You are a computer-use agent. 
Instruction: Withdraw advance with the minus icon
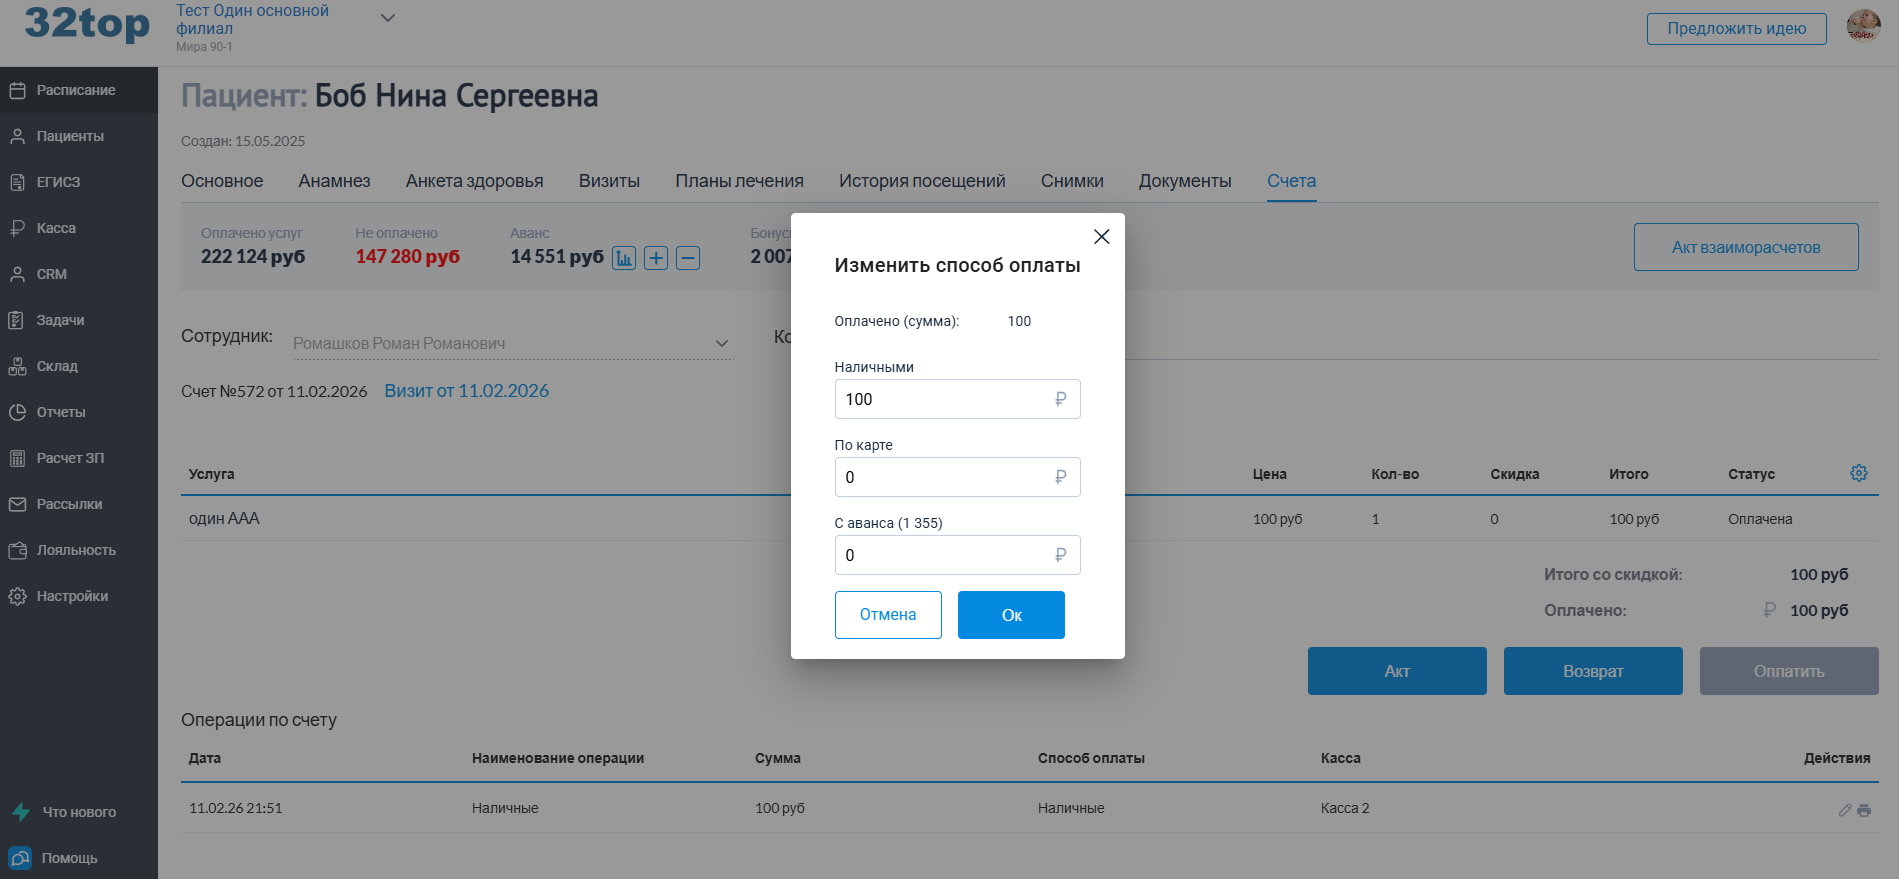(x=688, y=258)
